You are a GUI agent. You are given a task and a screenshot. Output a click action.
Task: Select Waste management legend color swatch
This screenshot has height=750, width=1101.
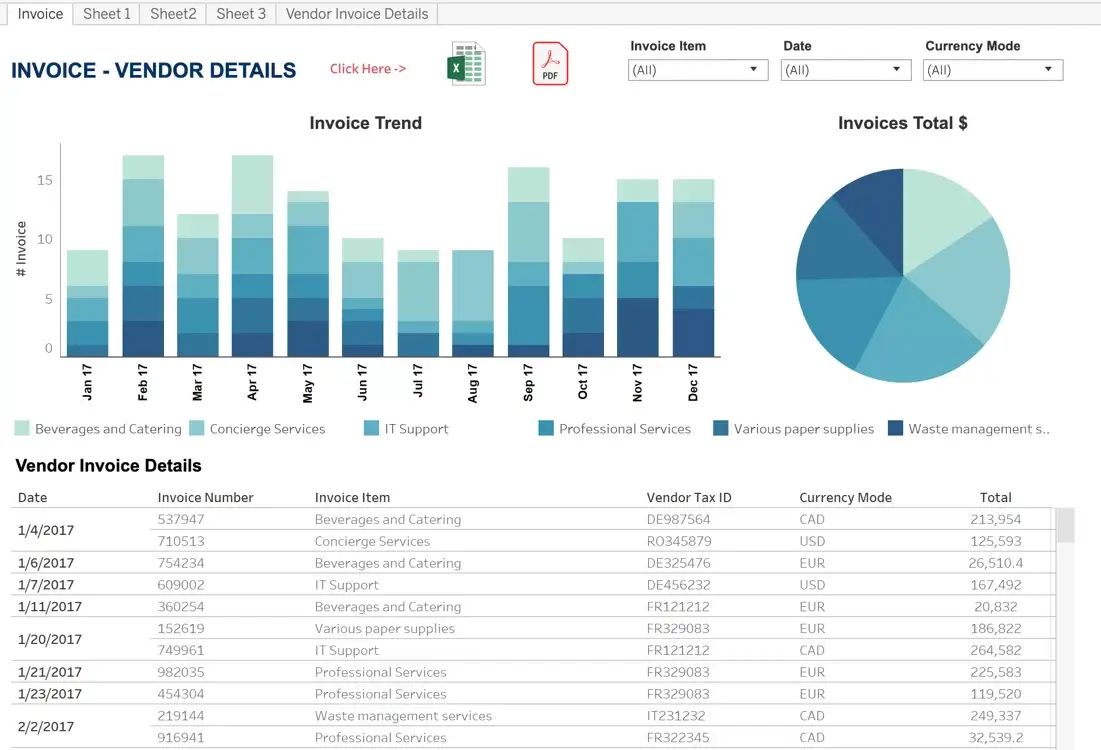(x=895, y=428)
